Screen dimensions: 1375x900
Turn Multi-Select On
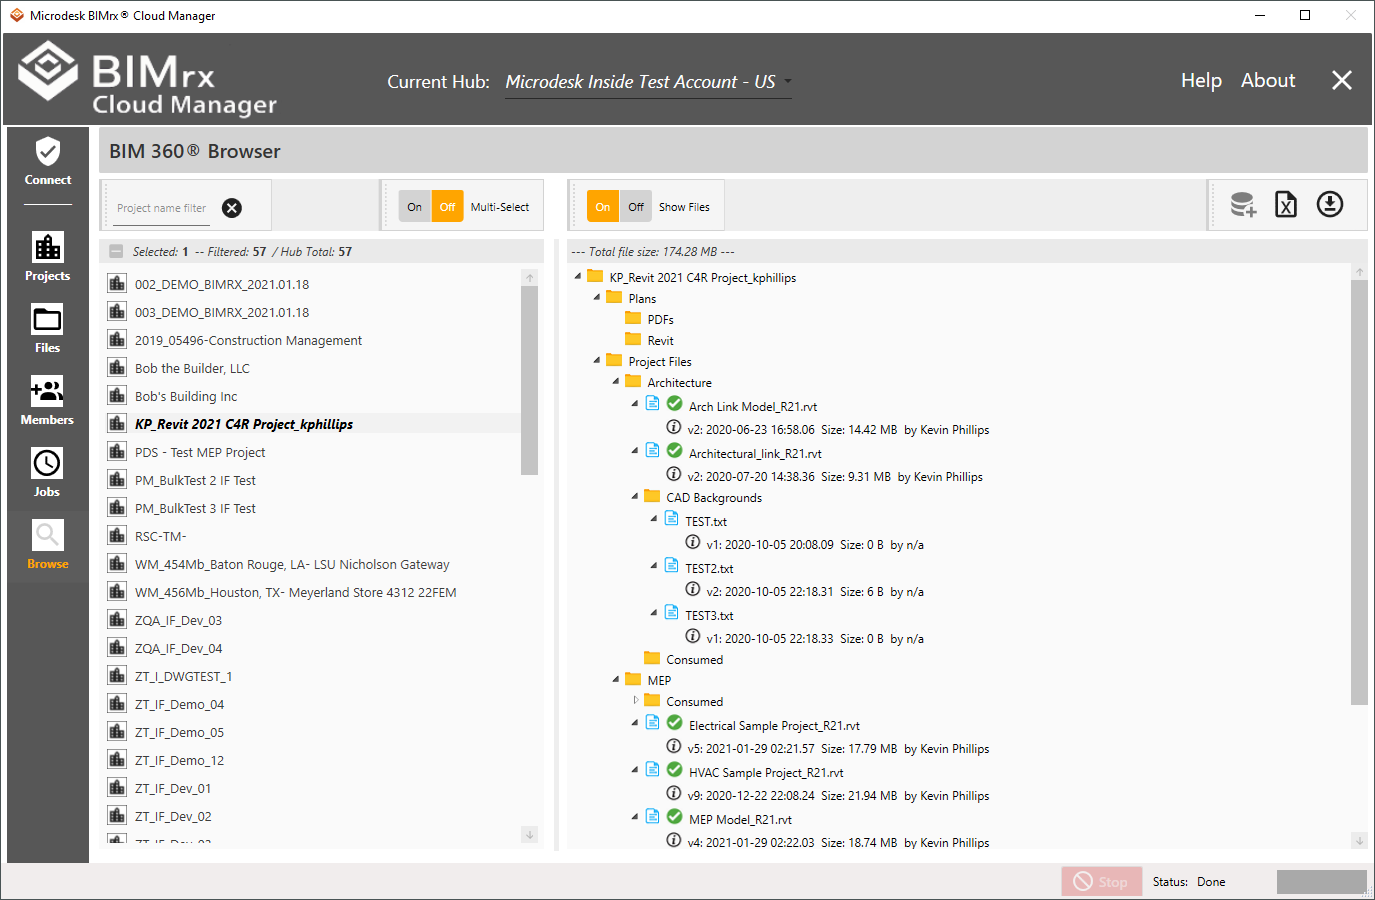pyautogui.click(x=415, y=207)
